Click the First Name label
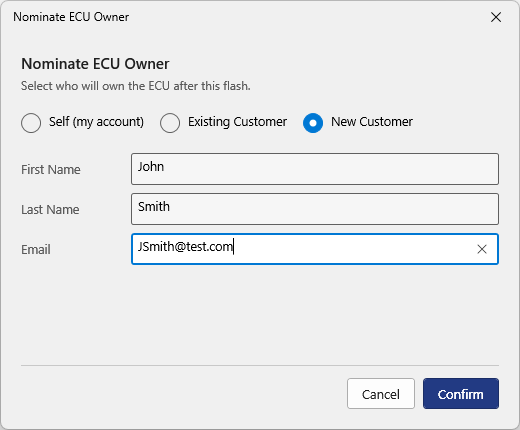 pos(51,169)
